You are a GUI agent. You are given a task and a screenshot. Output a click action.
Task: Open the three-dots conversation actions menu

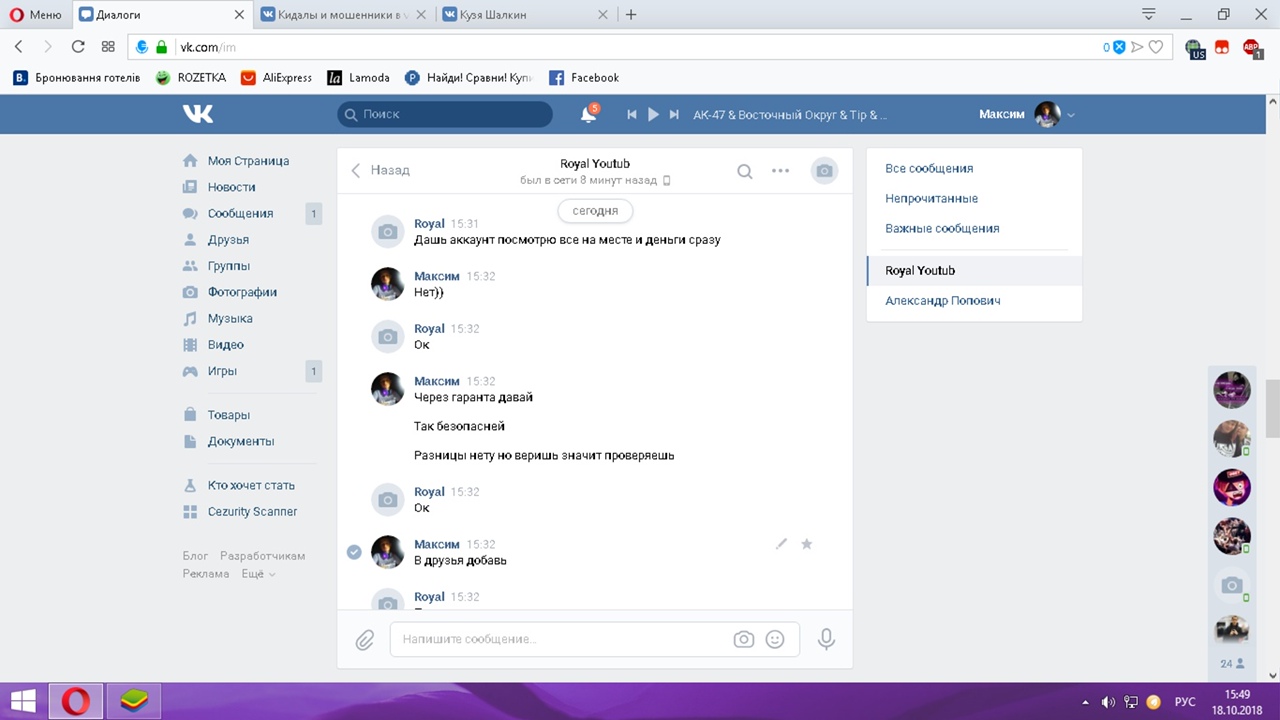(781, 171)
